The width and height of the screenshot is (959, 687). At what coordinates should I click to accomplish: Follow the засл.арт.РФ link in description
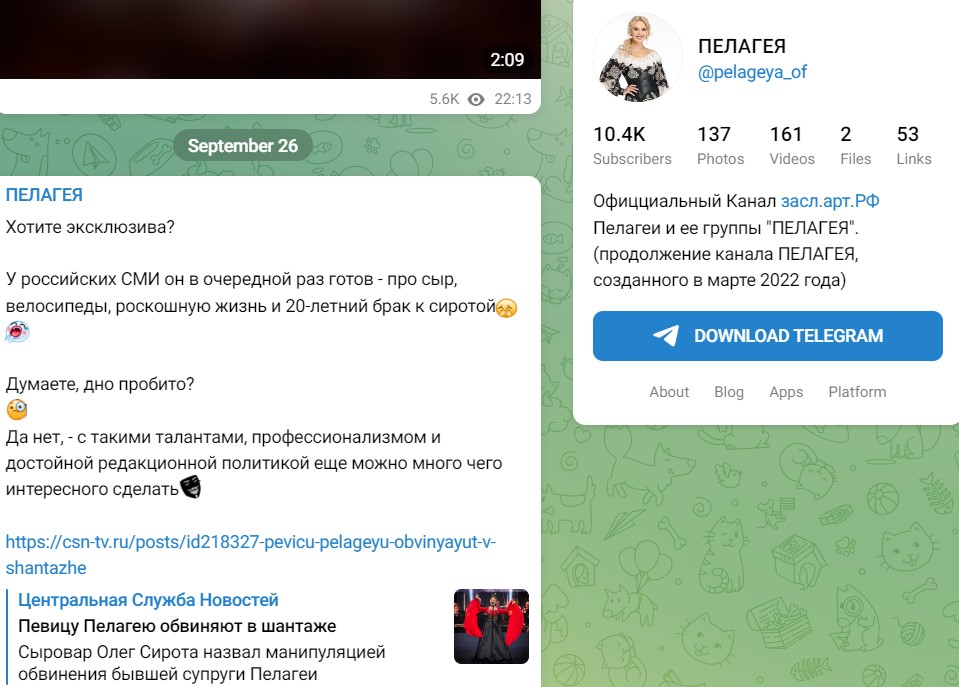pos(830,201)
